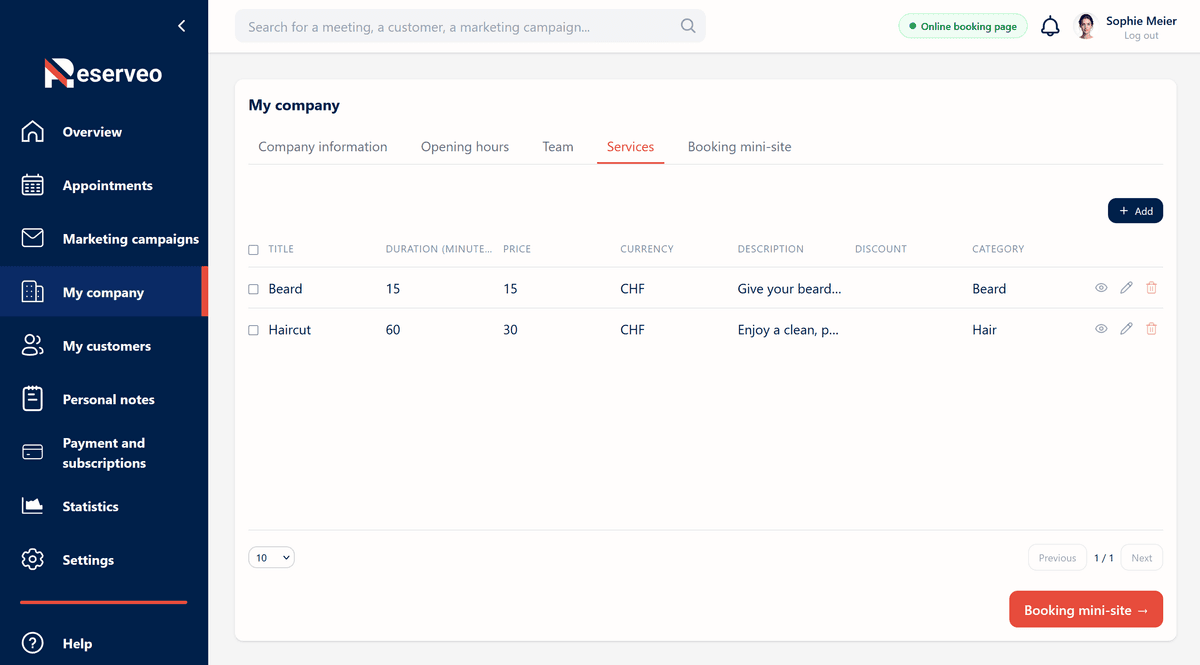Click the Appointments calendar icon
Screen dimensions: 1200x665
(x=33, y=185)
